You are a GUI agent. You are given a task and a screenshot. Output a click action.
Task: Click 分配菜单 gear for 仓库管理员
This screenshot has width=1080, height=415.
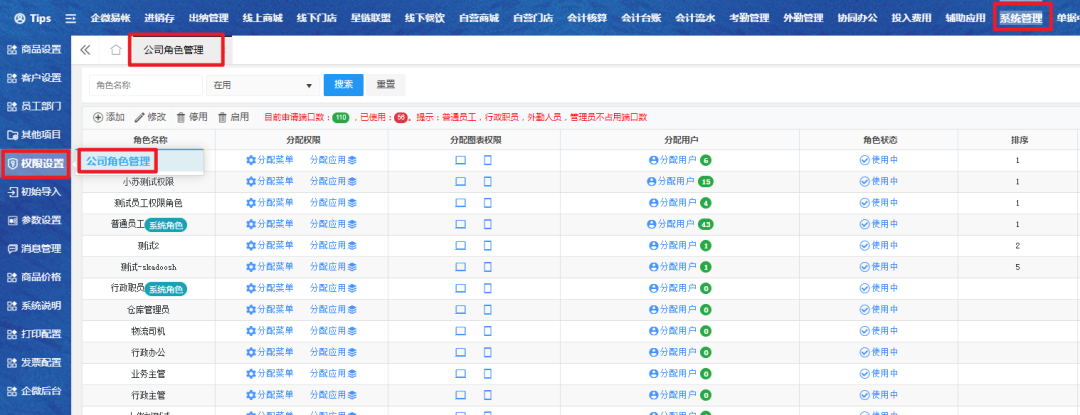251,309
